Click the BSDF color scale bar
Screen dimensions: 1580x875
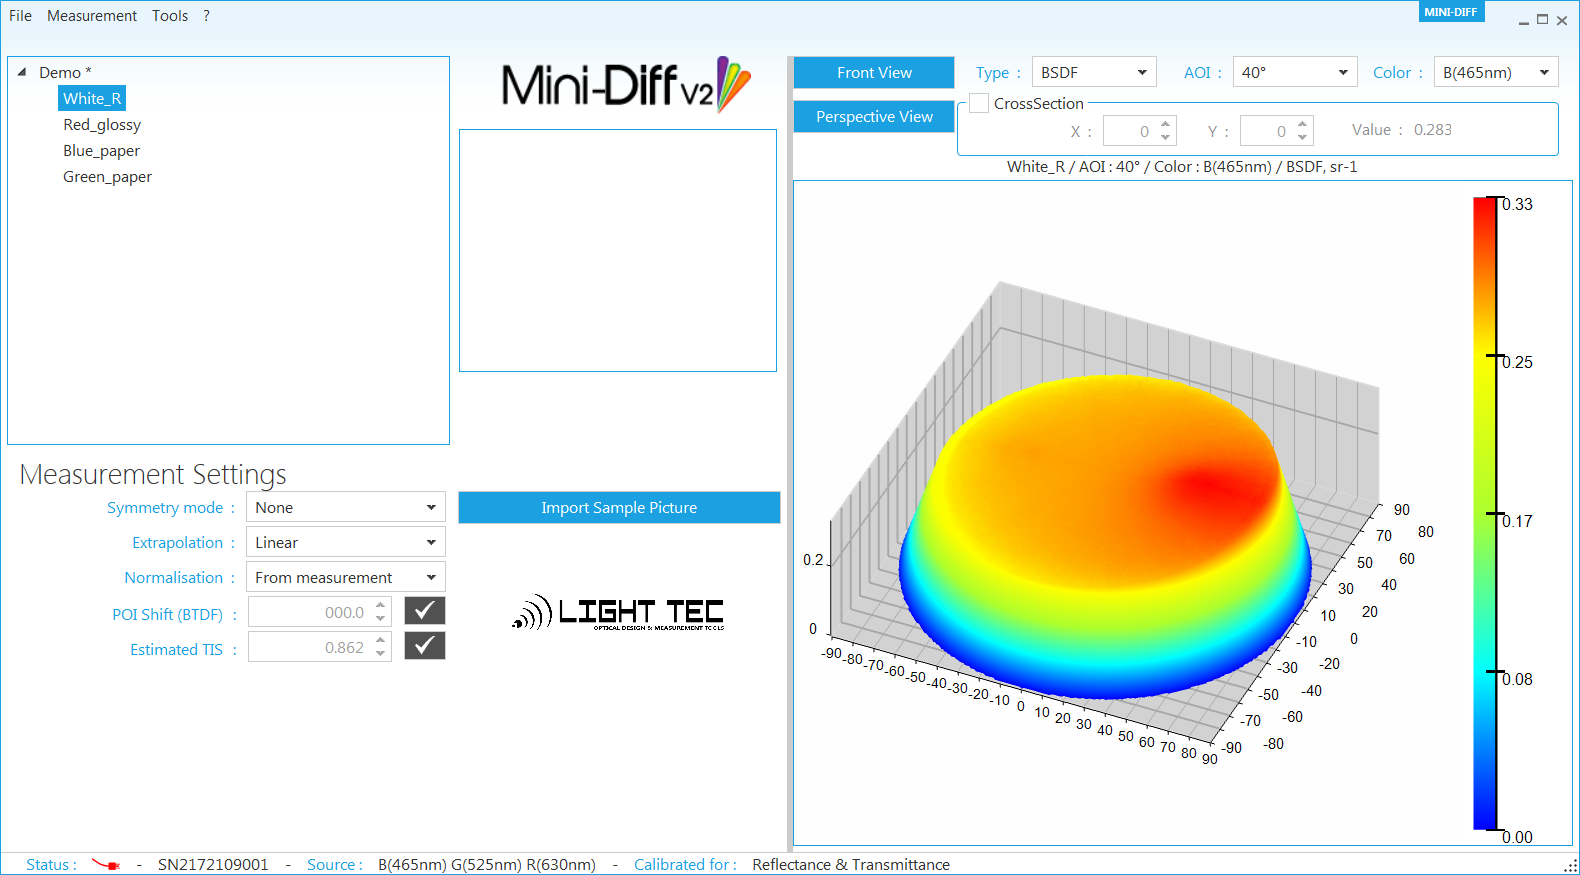(x=1485, y=513)
